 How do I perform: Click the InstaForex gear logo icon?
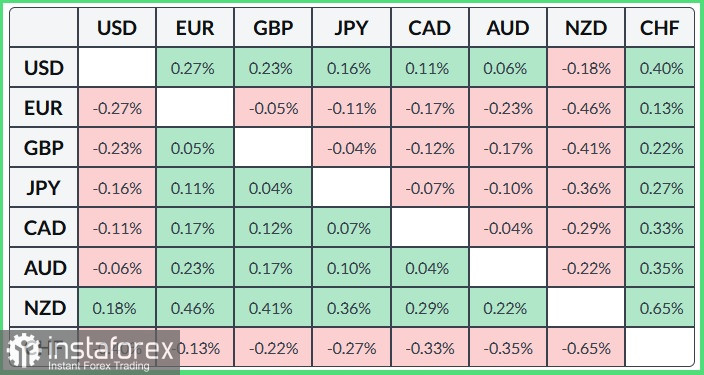pyautogui.click(x=24, y=350)
